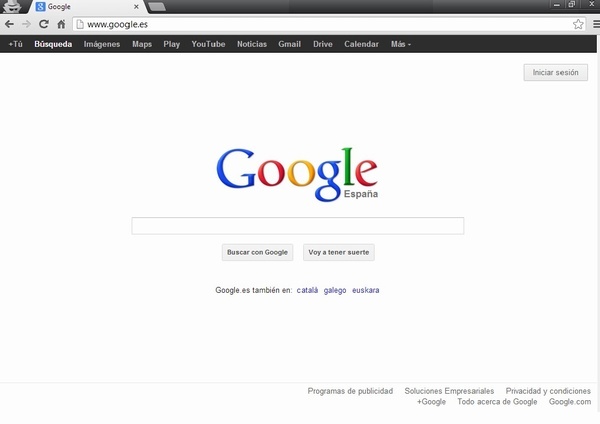Select Búsqueda in the navigation bar
Image resolution: width=600 pixels, height=424 pixels.
[53, 44]
